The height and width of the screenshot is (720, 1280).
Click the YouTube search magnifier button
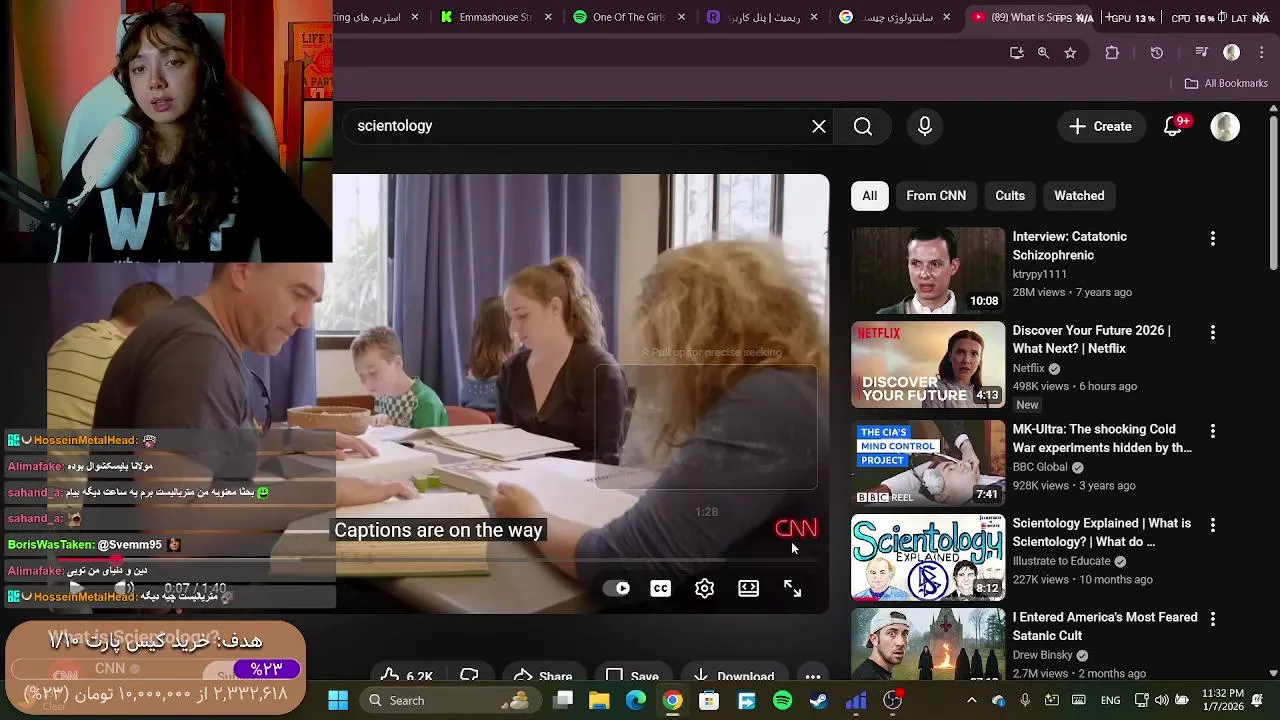click(x=863, y=126)
